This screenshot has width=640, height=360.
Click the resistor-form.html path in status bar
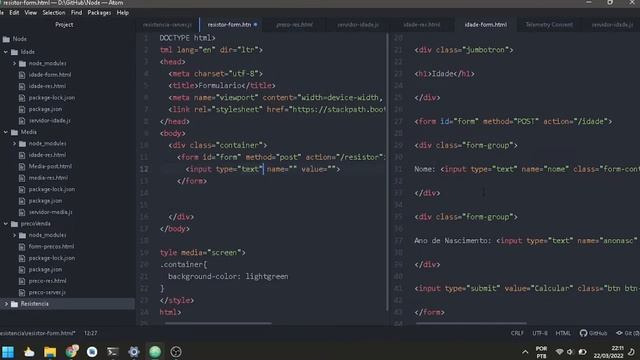(x=38, y=333)
